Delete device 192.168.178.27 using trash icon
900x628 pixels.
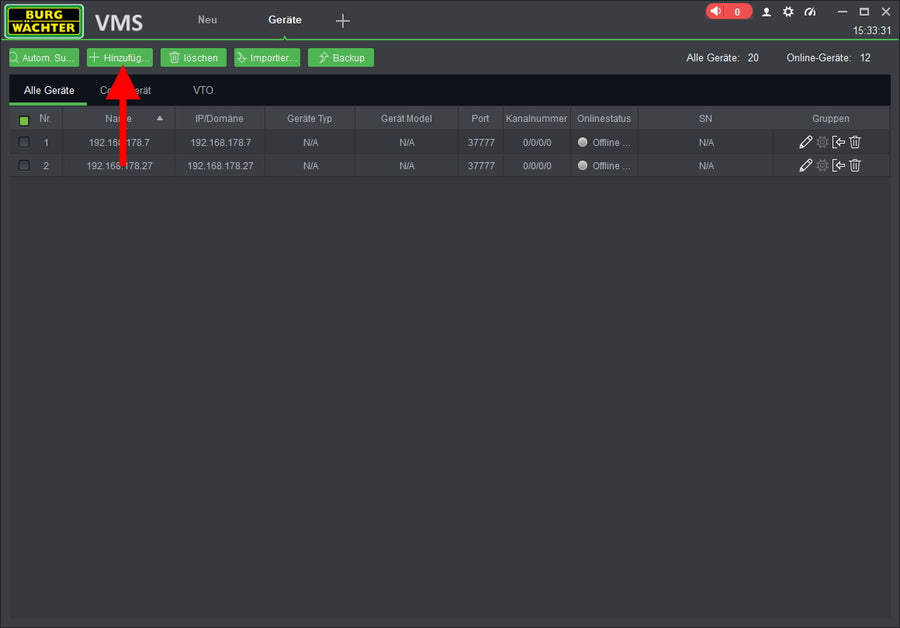[855, 166]
